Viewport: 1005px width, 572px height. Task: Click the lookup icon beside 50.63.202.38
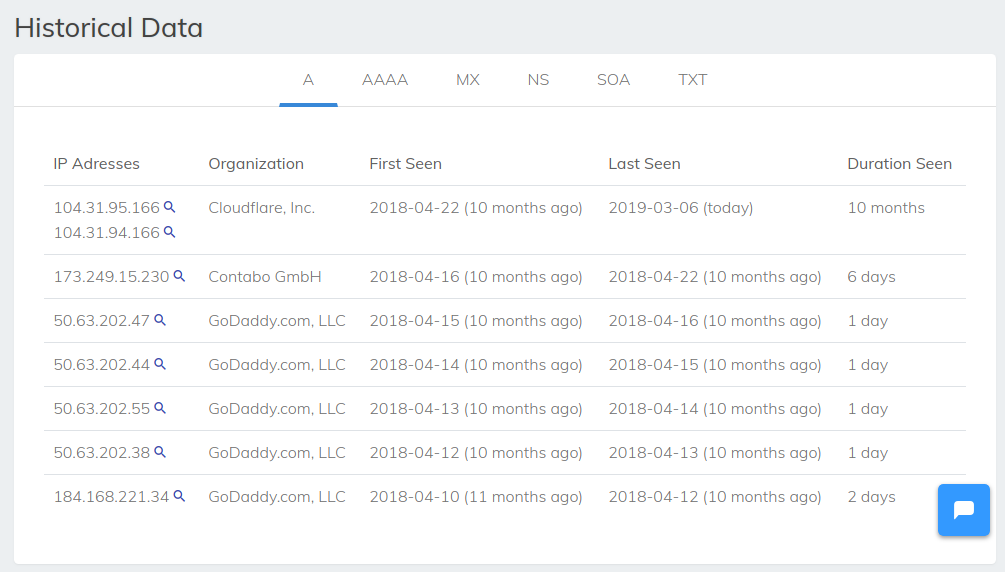(x=160, y=452)
